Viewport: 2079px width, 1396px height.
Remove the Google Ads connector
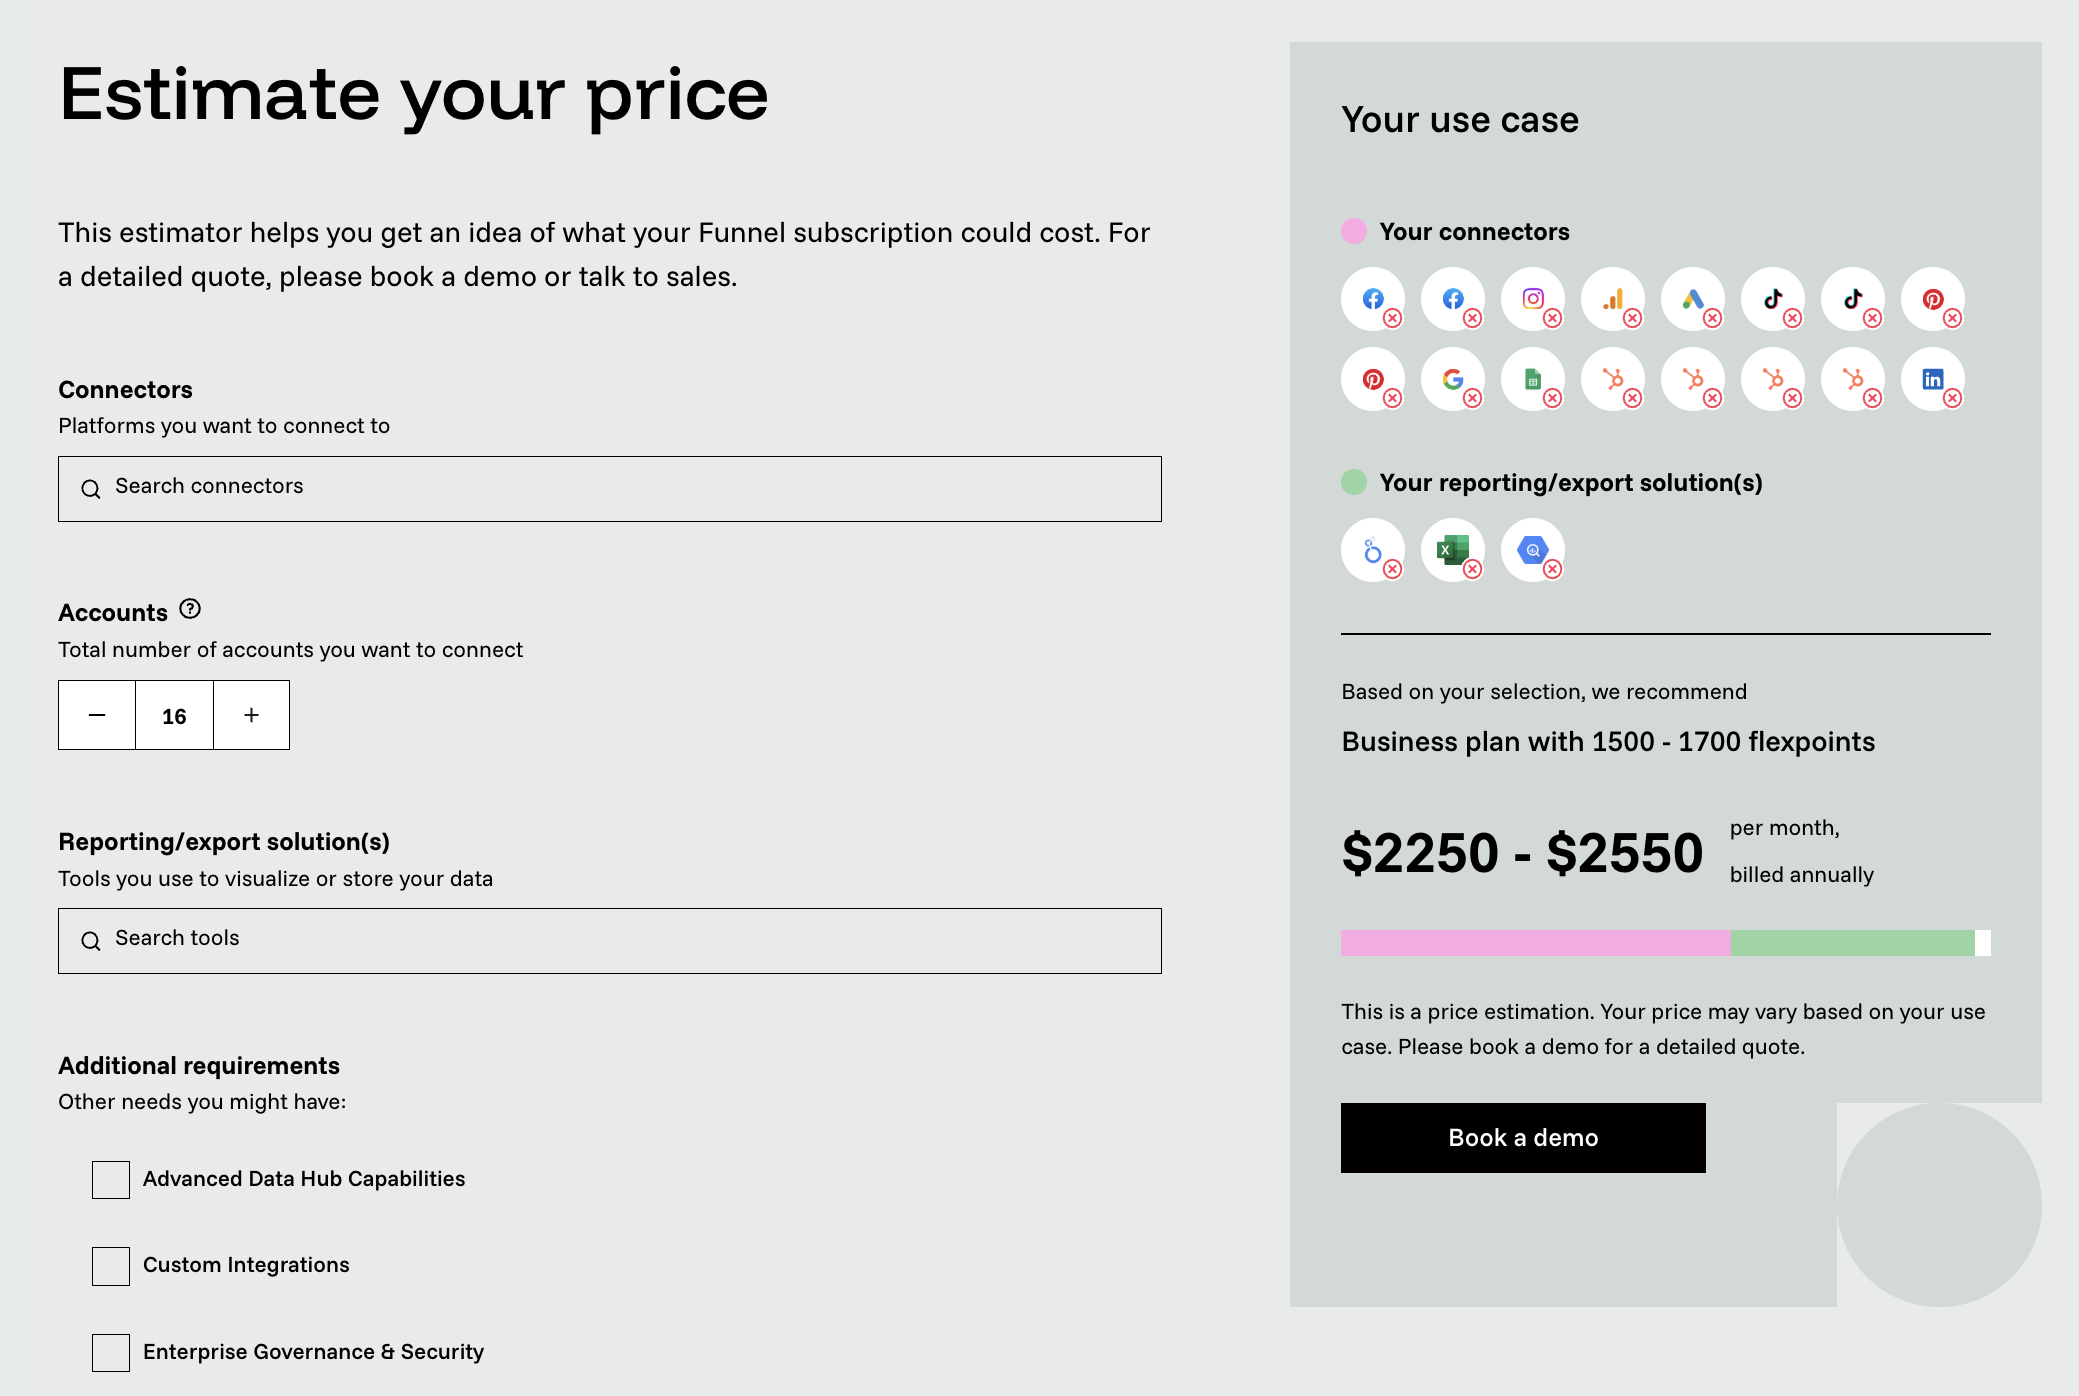1713,318
